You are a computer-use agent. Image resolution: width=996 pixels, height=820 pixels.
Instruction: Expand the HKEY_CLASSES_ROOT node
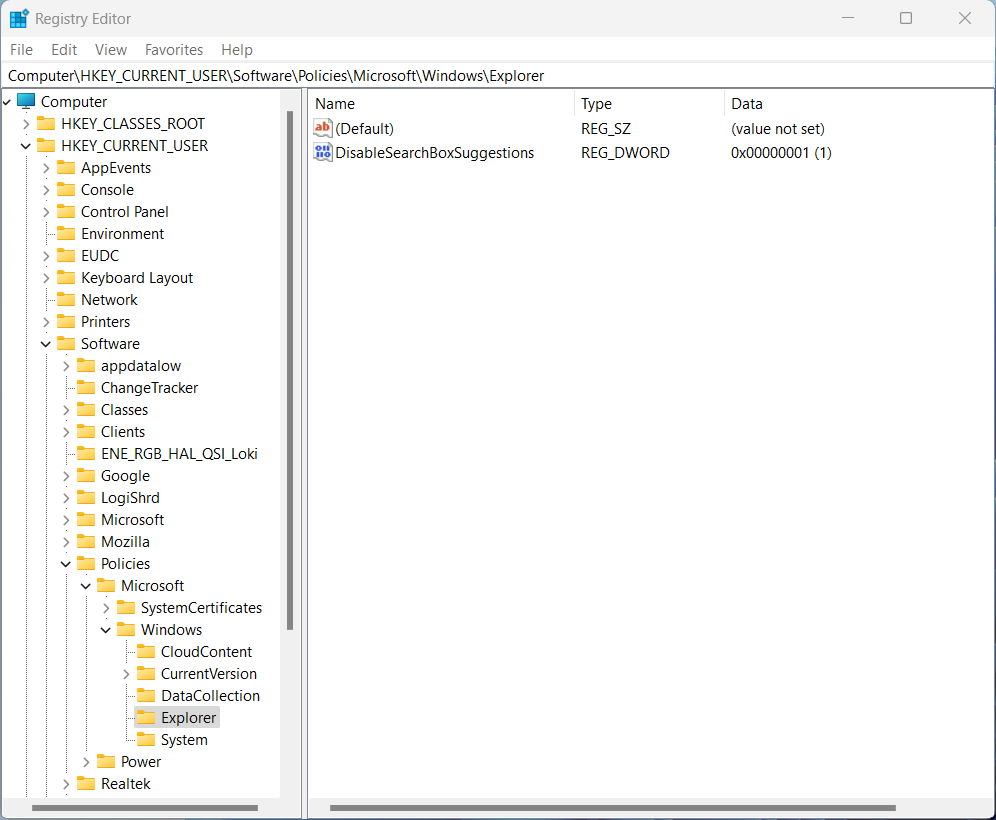tap(26, 124)
